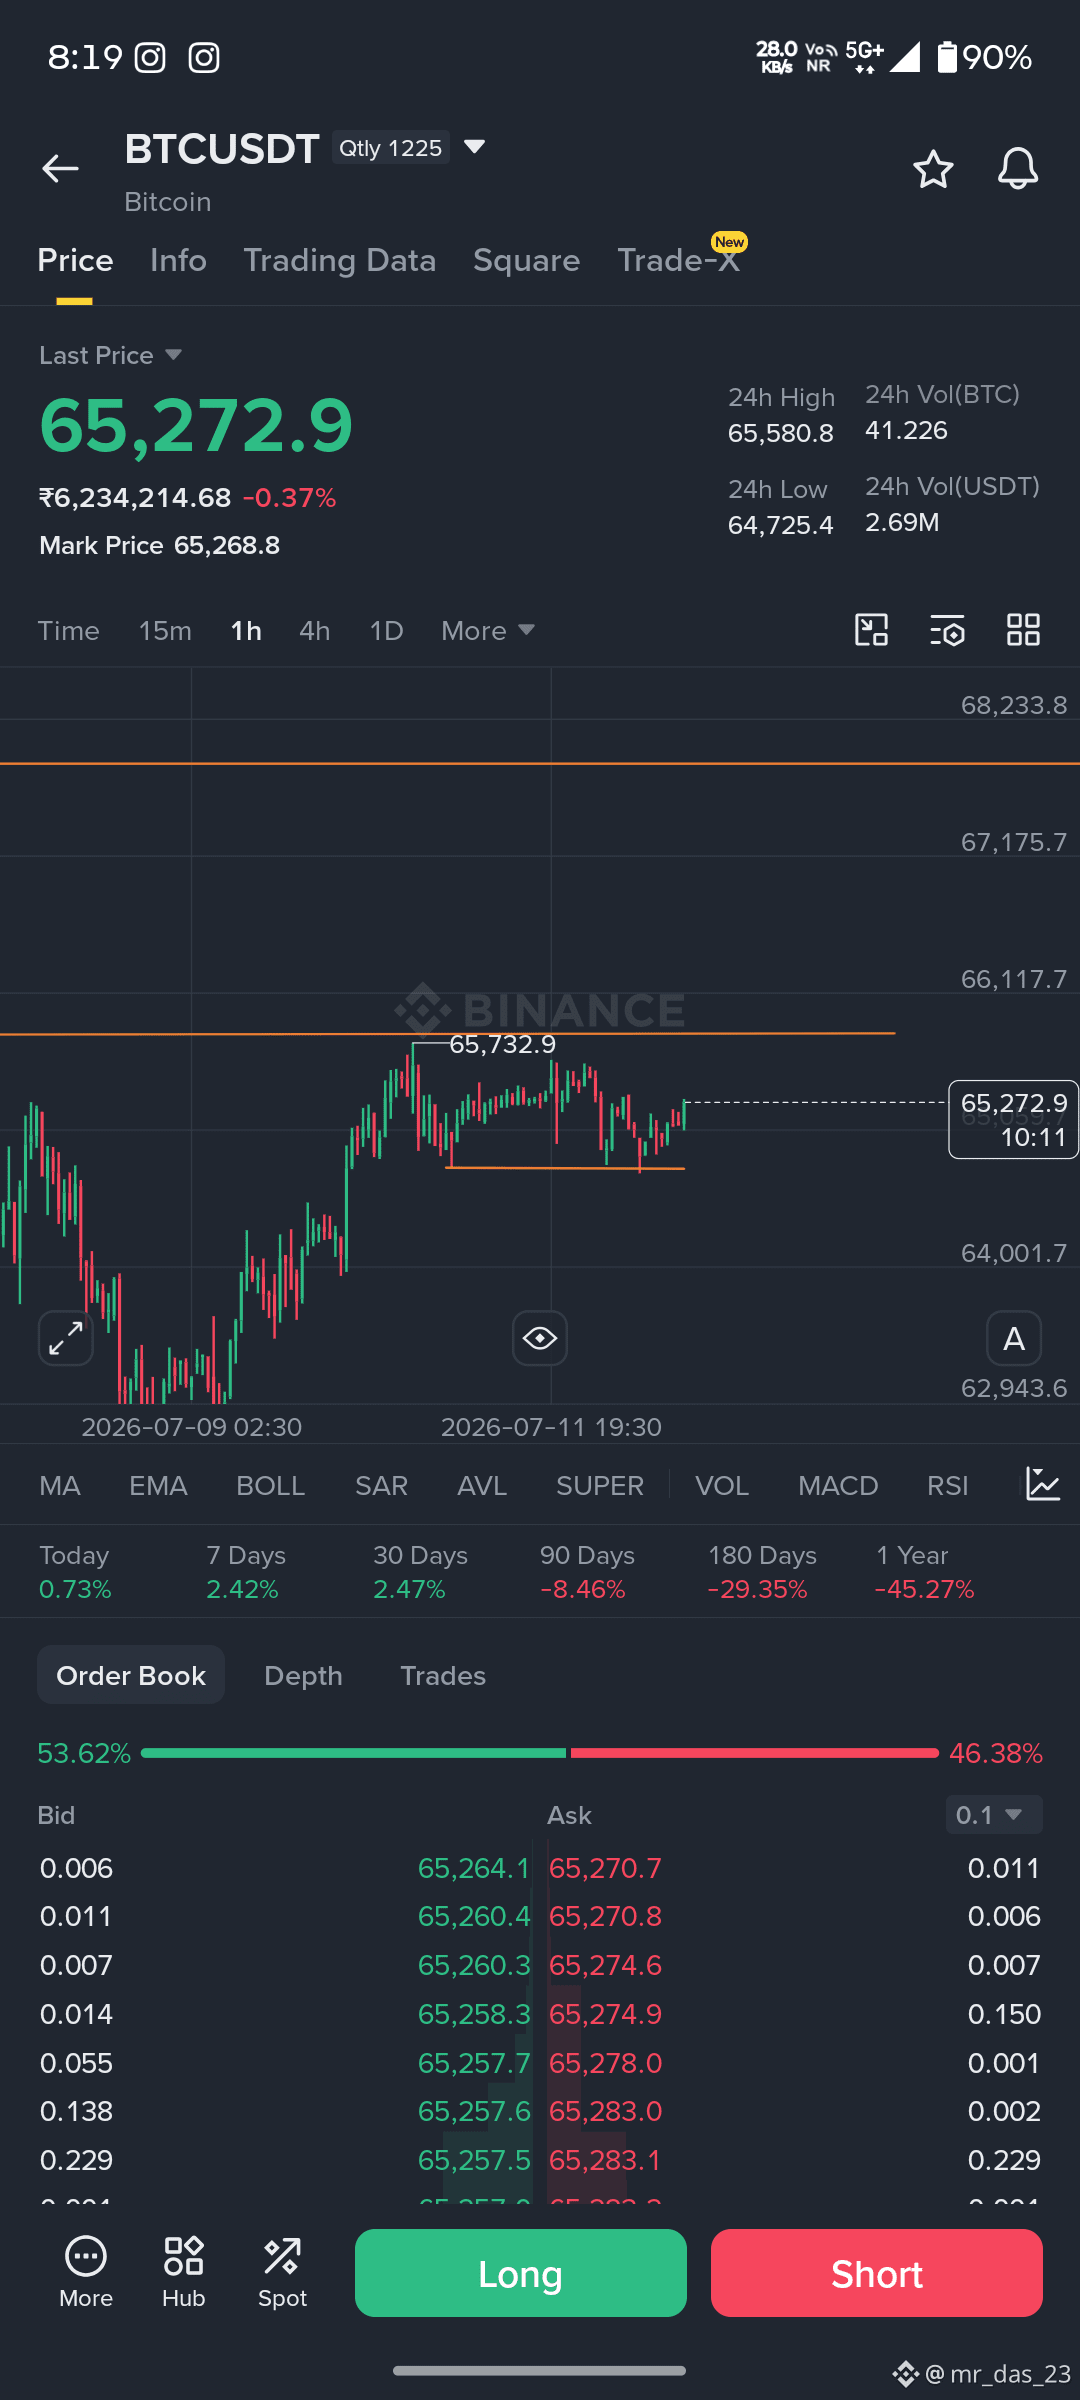Viewport: 1080px width, 2400px height.
Task: Select 15m timeframe
Action: point(165,631)
